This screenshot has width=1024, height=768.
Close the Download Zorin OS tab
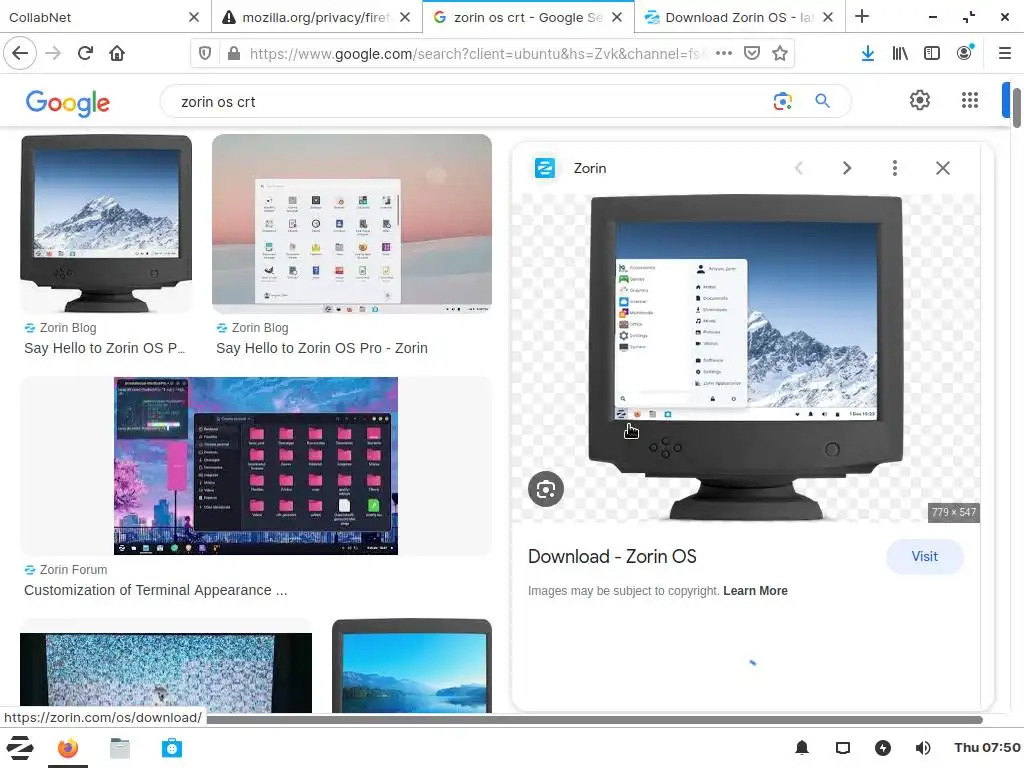(828, 18)
